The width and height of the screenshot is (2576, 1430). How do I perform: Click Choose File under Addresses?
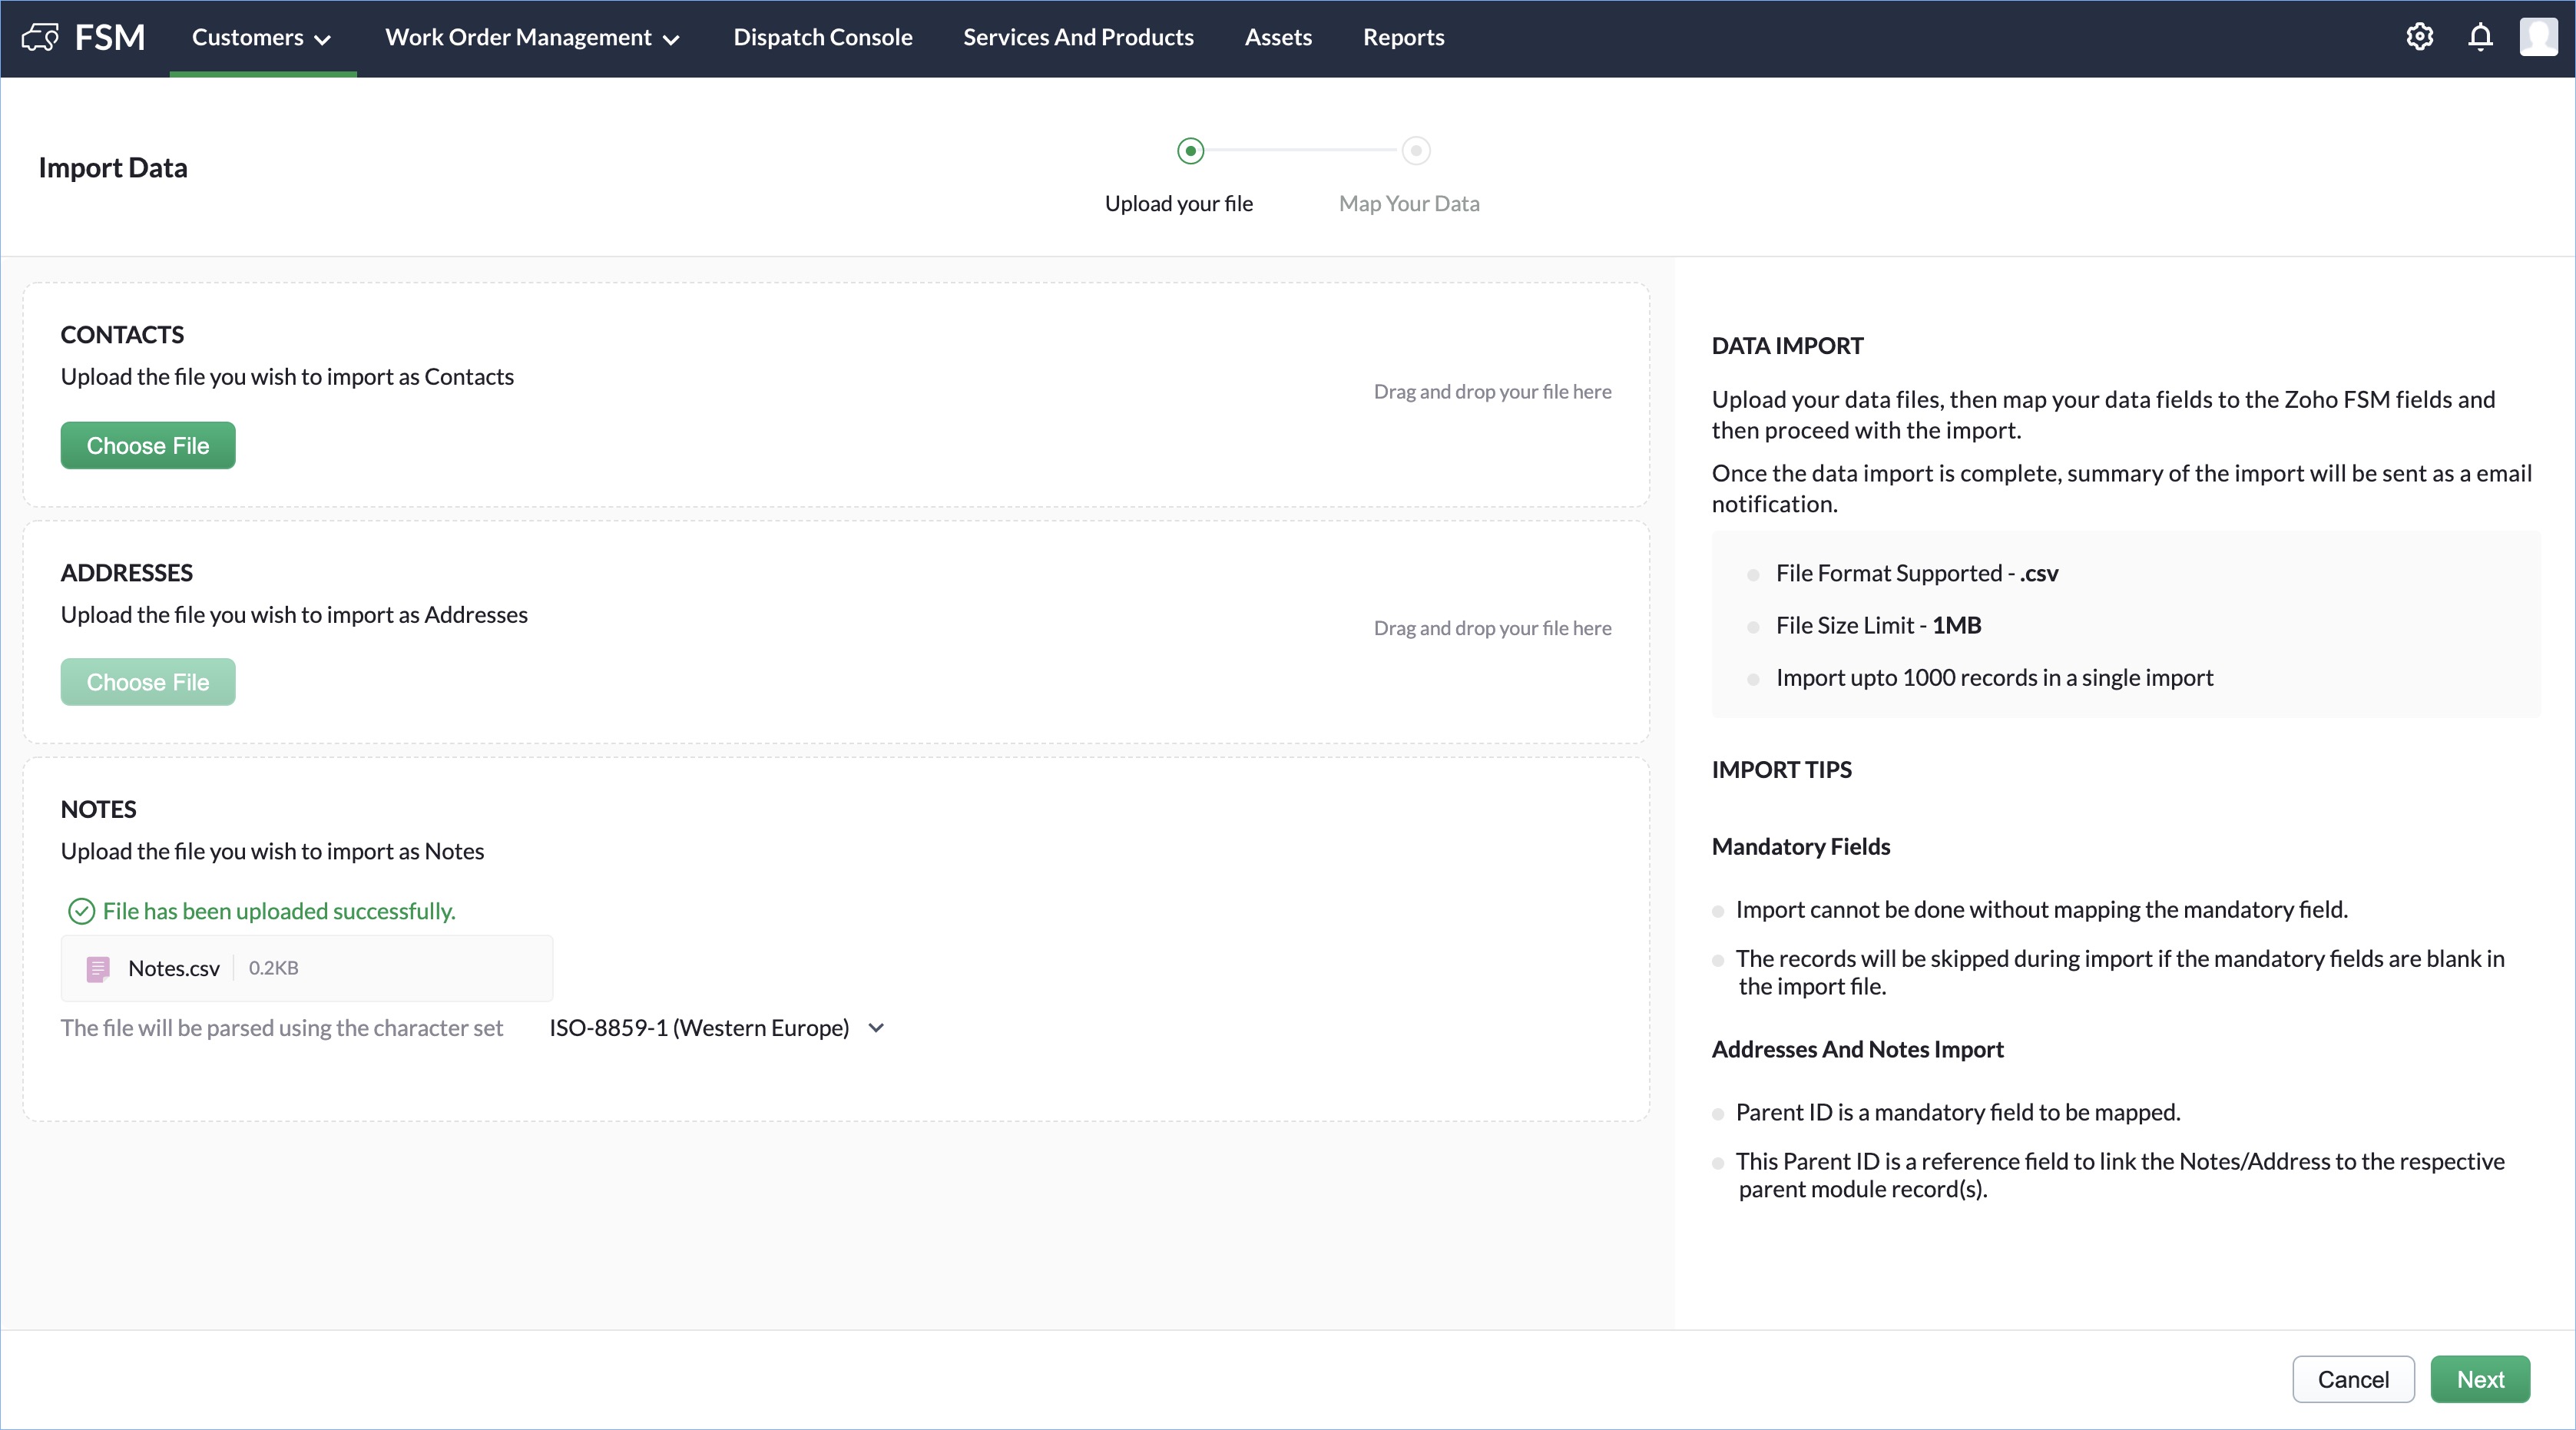148,682
